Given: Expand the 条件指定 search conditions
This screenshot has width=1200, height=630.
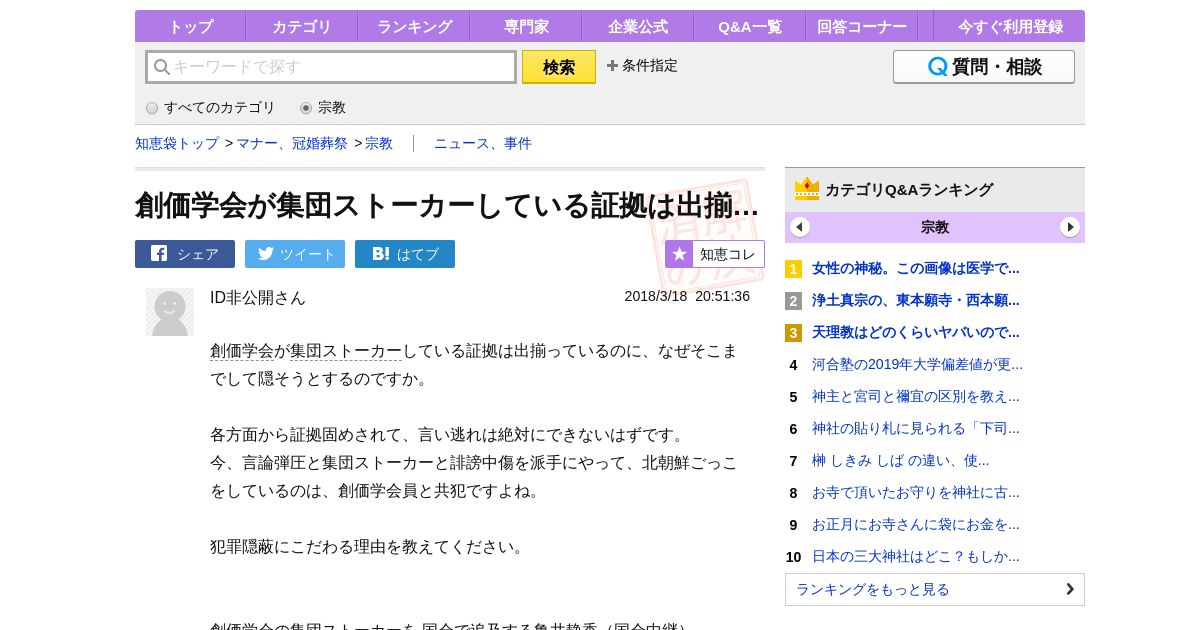Looking at the screenshot, I should click(x=642, y=66).
